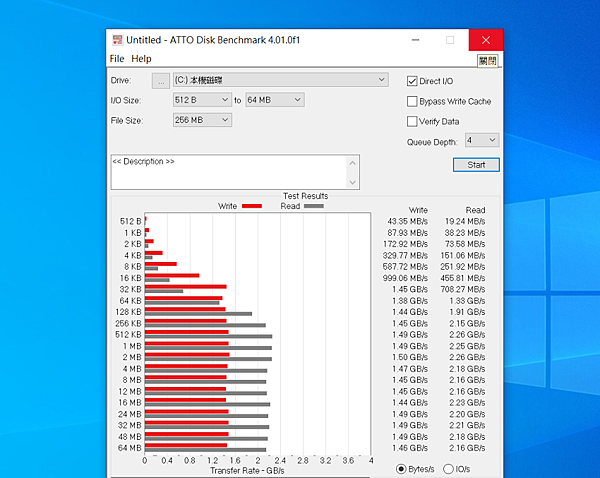Image resolution: width=600 pixels, height=478 pixels.
Task: Click the 1 KB row label in chart
Action: 133,233
